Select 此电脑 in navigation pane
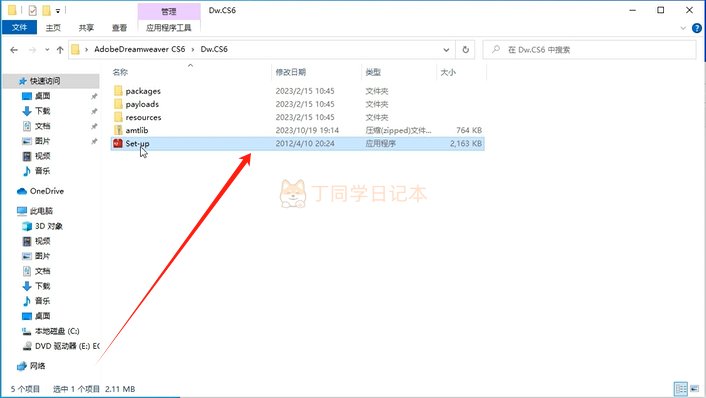Screen dimensions: 706x398 [41, 211]
